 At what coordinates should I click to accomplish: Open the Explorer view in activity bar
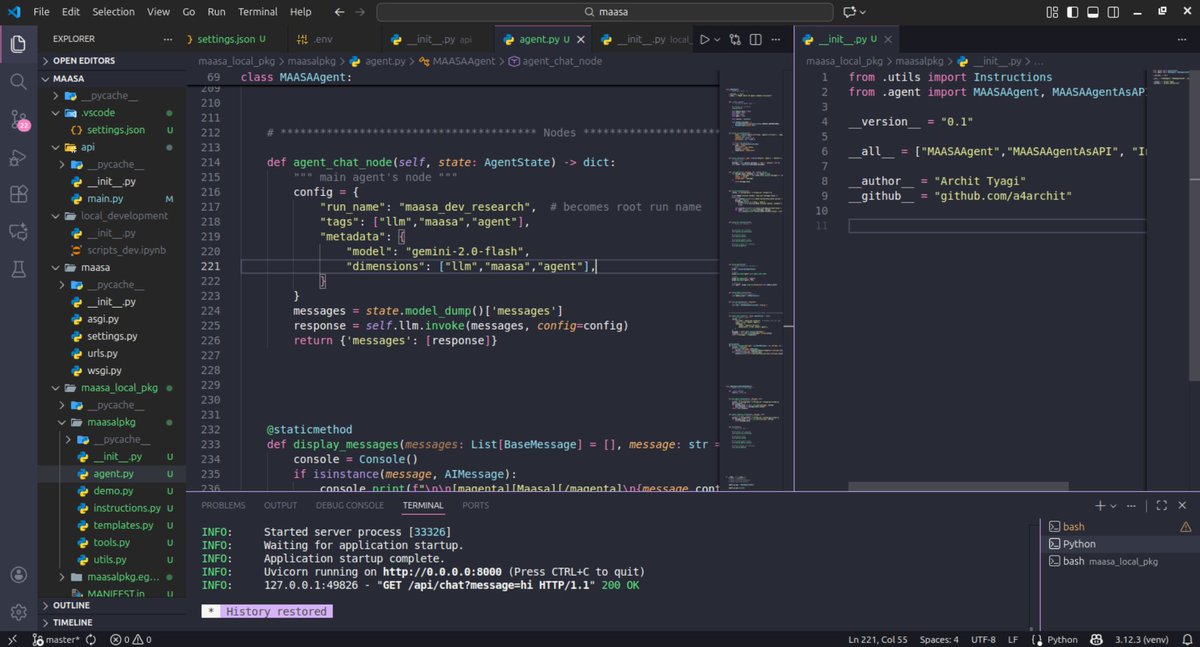click(18, 44)
